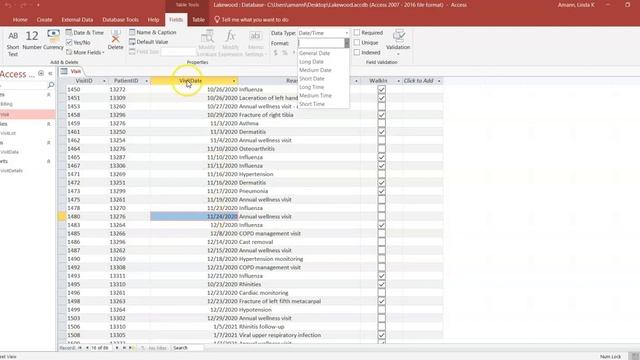640x360 pixels.
Task: Expand the More Fields menu
Action: coord(85,52)
